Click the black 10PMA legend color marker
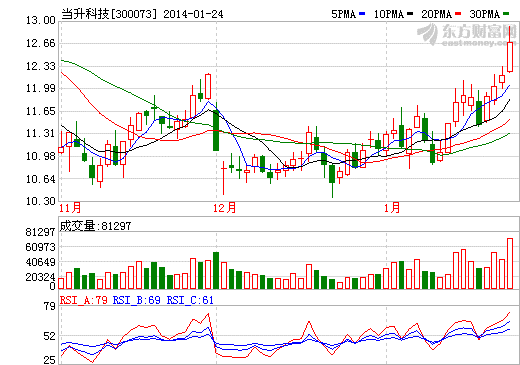This screenshot has height=365, width=520. [x=410, y=14]
